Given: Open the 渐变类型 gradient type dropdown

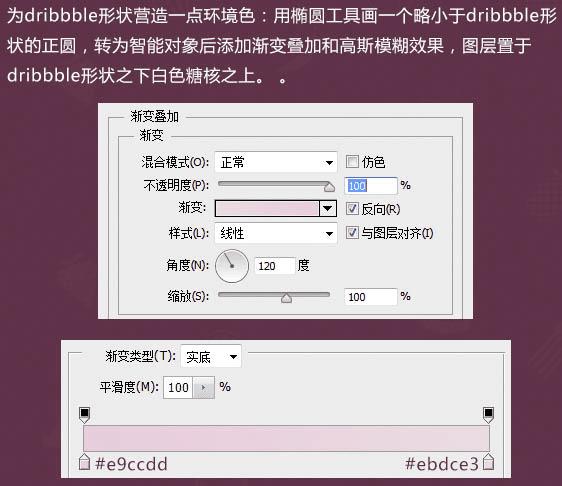Looking at the screenshot, I should 211,357.
